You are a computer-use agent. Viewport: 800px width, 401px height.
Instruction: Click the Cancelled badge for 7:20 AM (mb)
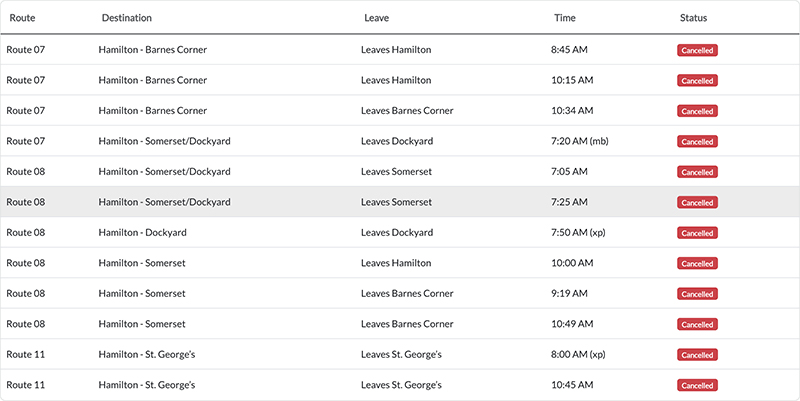(x=697, y=142)
